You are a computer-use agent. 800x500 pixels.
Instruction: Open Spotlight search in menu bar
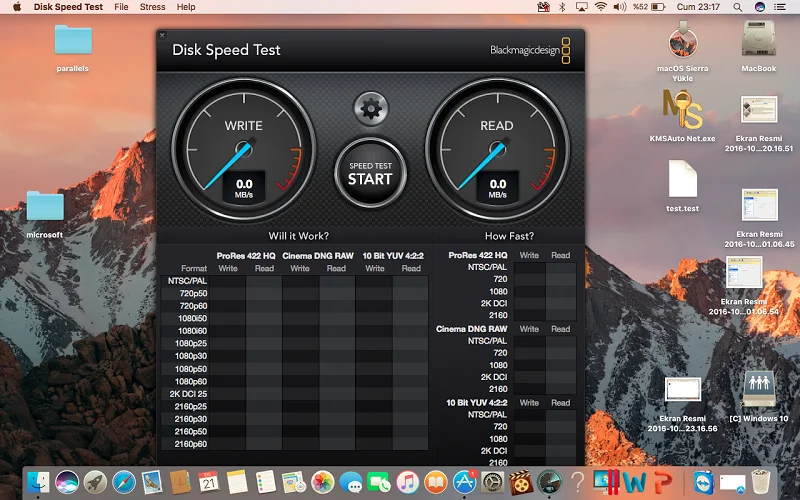(x=738, y=7)
